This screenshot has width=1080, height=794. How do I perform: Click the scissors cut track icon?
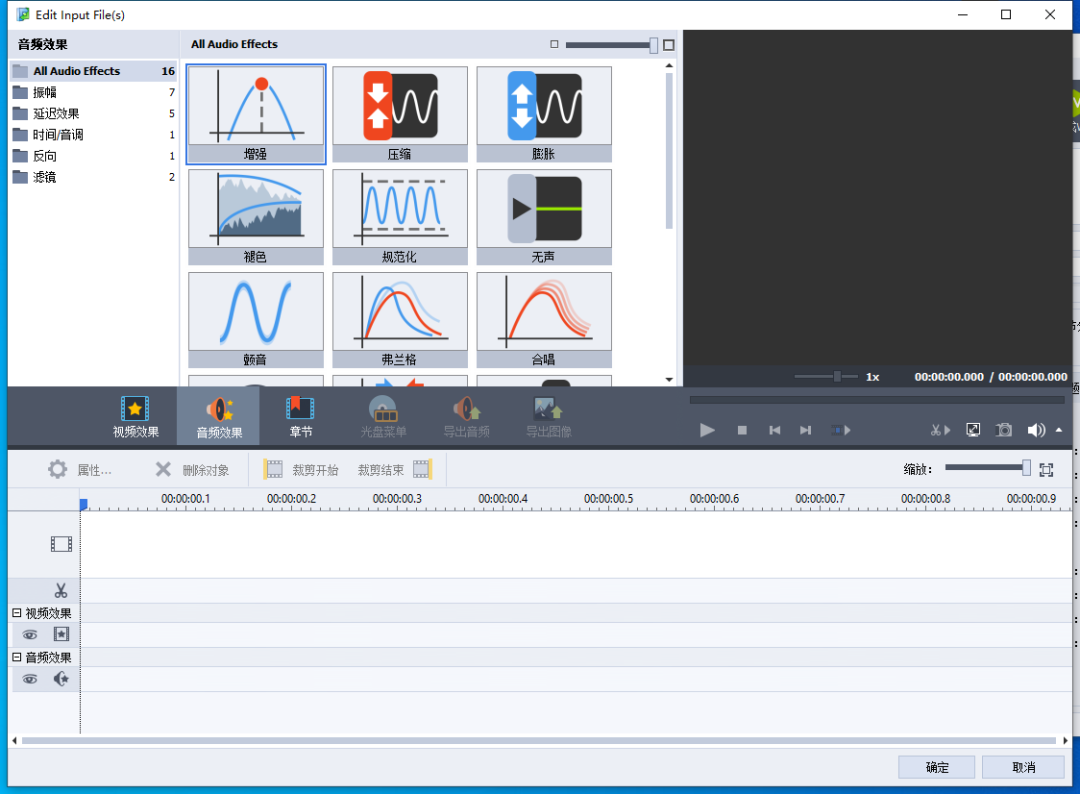[61, 591]
